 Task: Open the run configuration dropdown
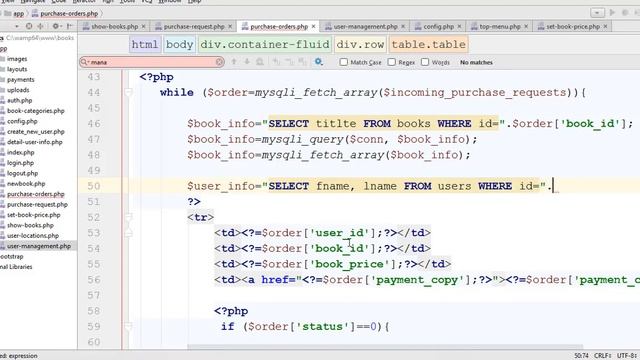pyautogui.click(x=597, y=13)
